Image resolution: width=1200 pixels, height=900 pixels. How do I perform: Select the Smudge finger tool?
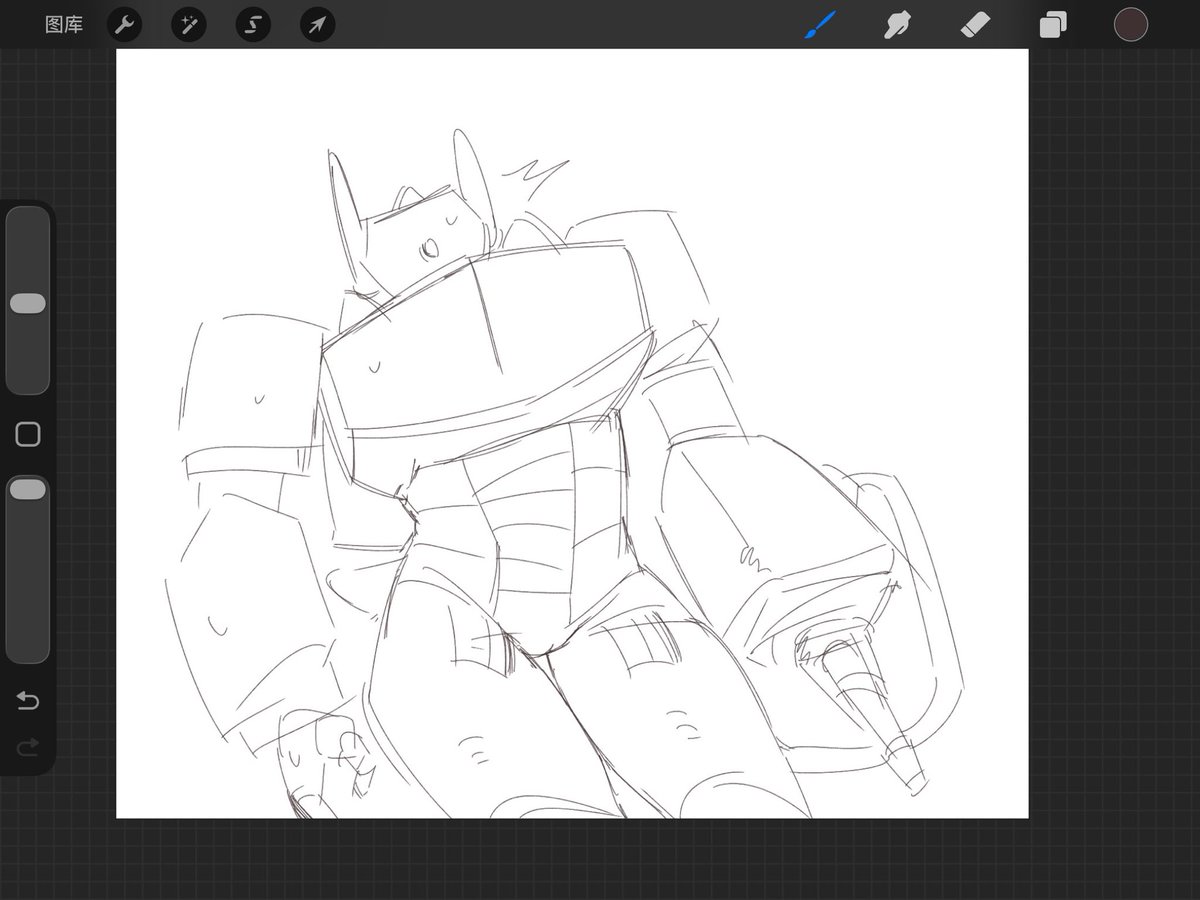coord(897,25)
